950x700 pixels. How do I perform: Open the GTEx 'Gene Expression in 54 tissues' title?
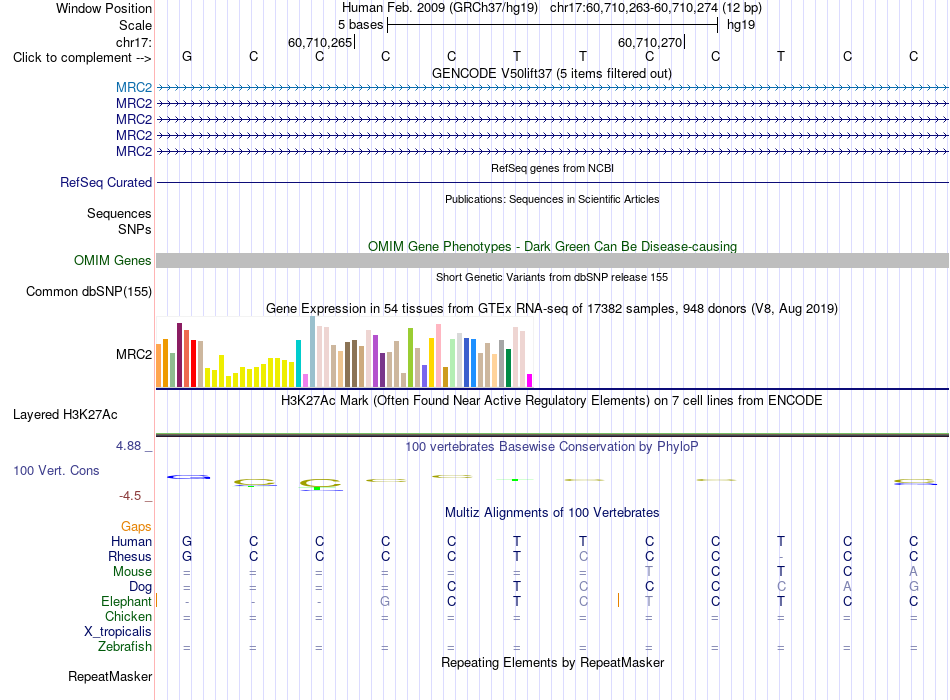[552, 308]
